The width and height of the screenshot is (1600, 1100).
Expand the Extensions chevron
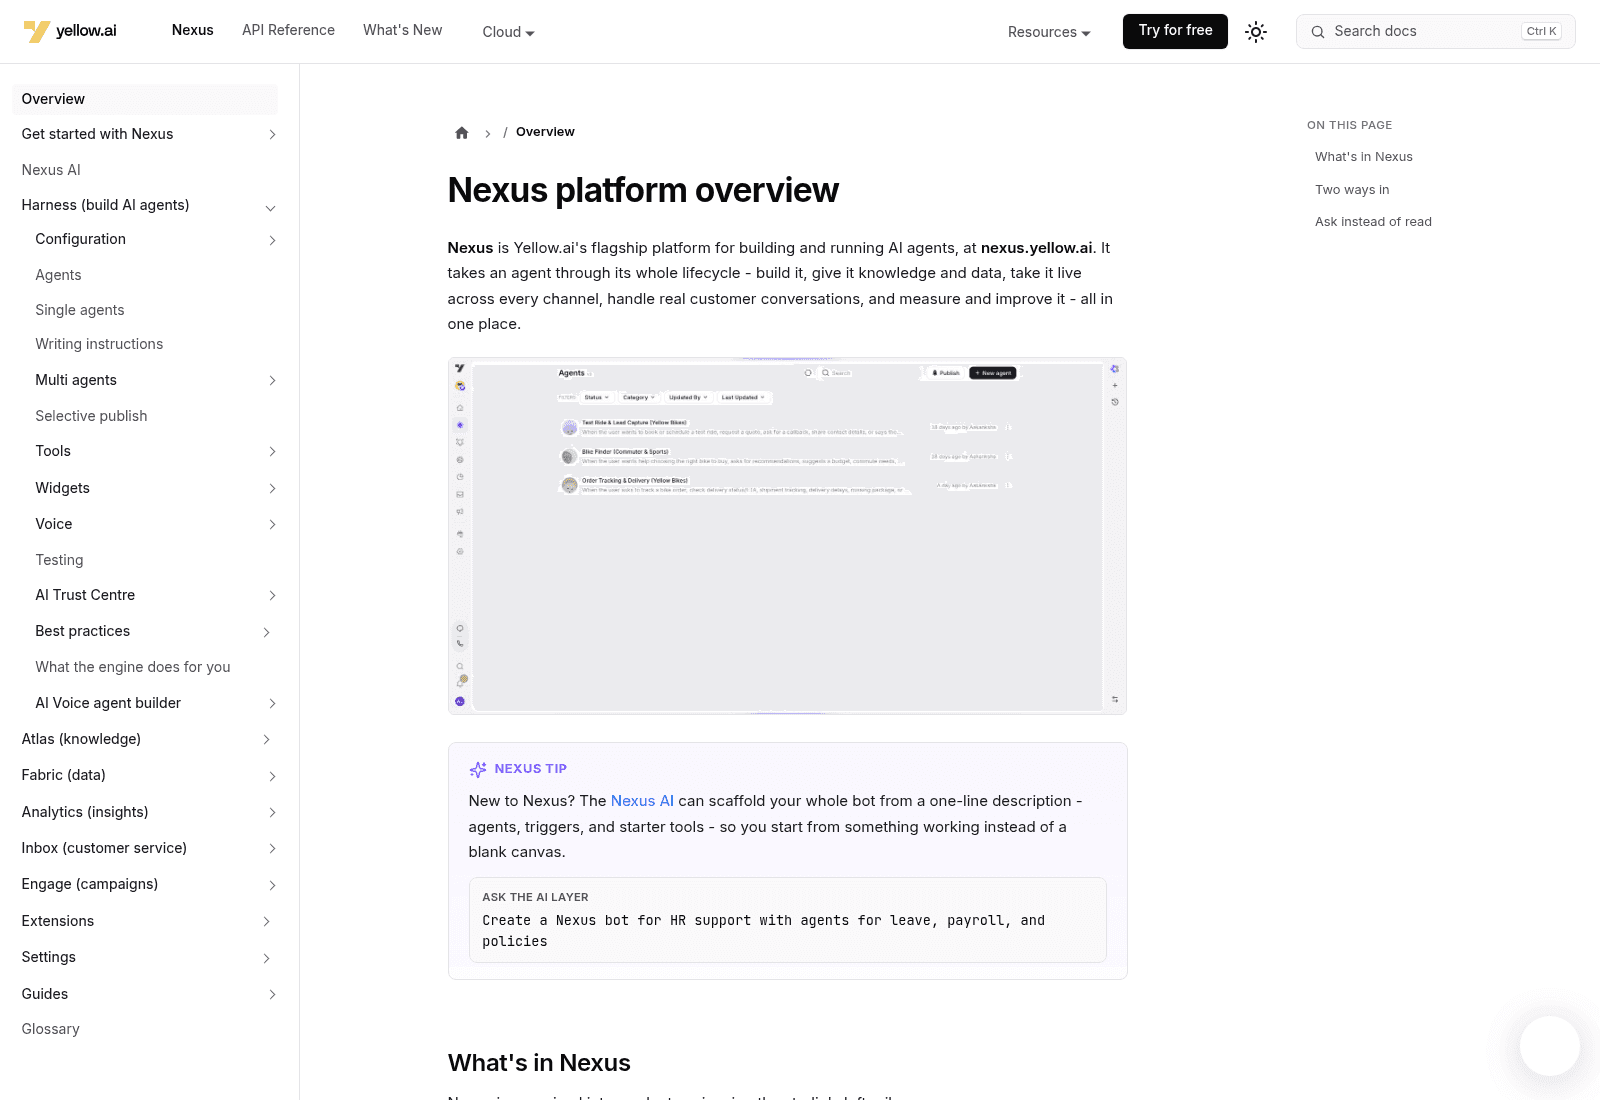pos(266,921)
